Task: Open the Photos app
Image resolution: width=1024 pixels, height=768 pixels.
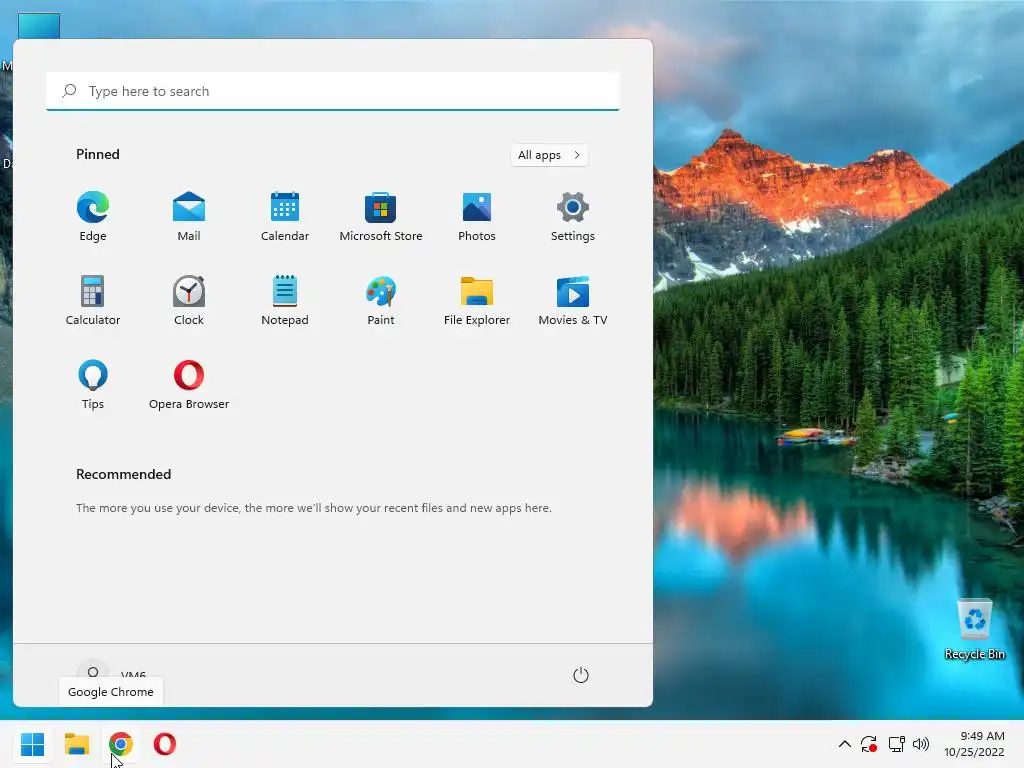Action: 477,217
